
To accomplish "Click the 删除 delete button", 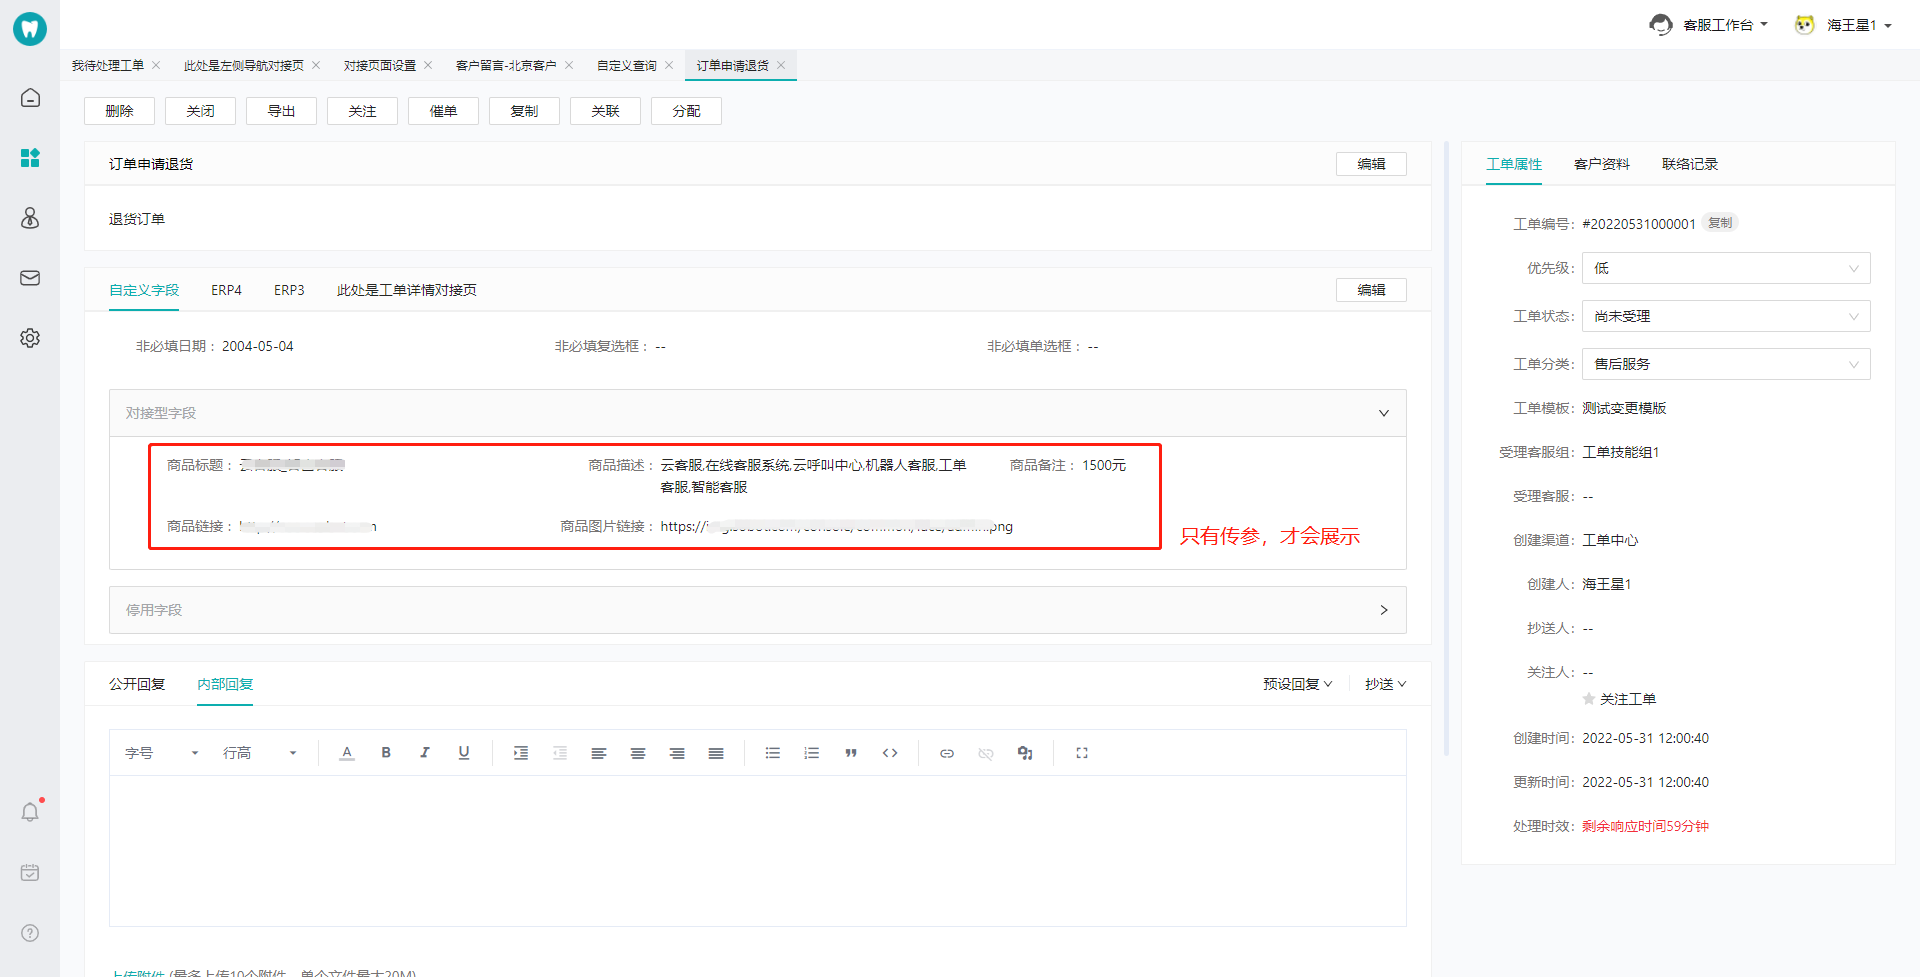I will click(119, 111).
